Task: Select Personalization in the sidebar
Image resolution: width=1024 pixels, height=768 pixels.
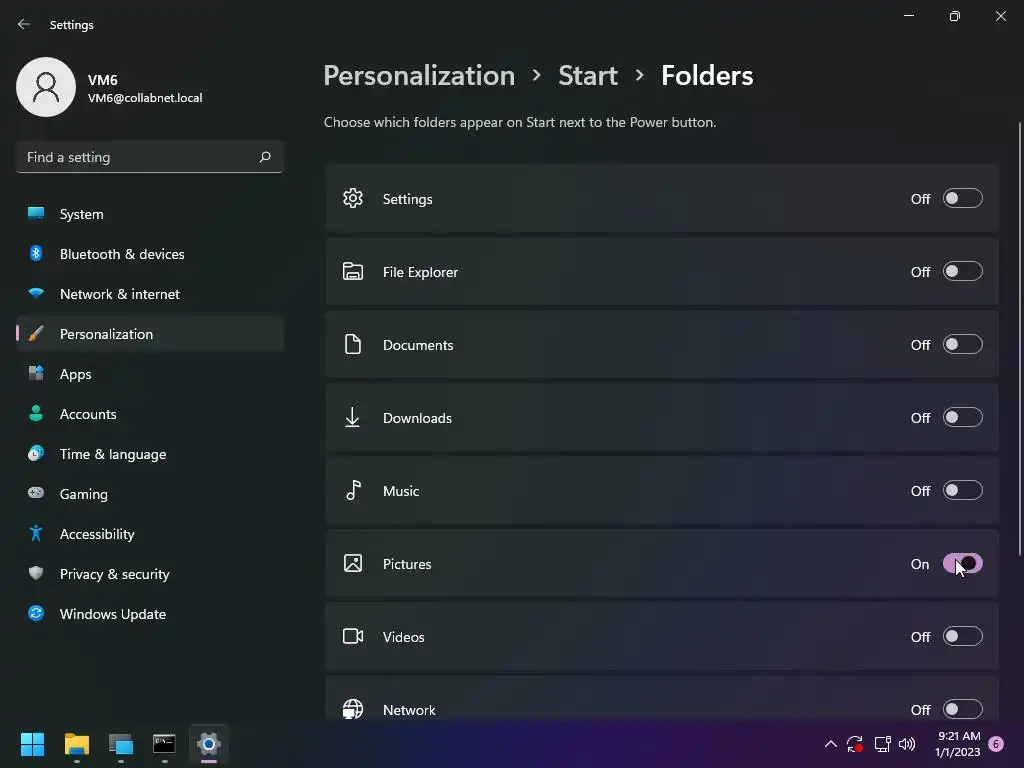Action: [150, 334]
